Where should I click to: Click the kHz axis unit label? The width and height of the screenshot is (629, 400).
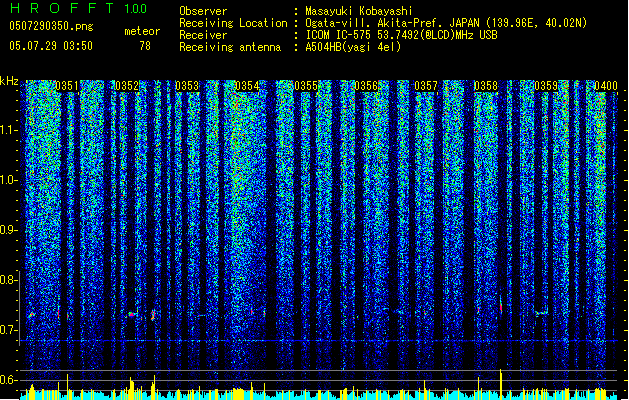9,81
